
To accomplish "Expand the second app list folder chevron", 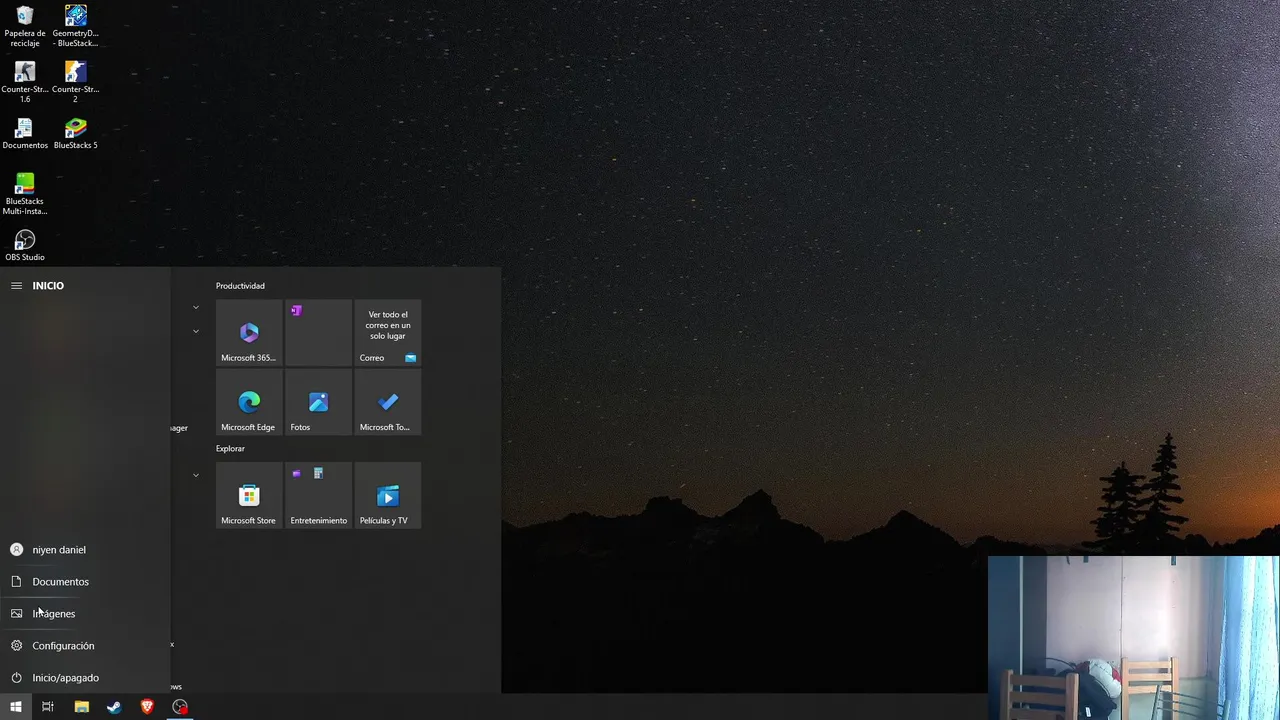I will point(196,331).
